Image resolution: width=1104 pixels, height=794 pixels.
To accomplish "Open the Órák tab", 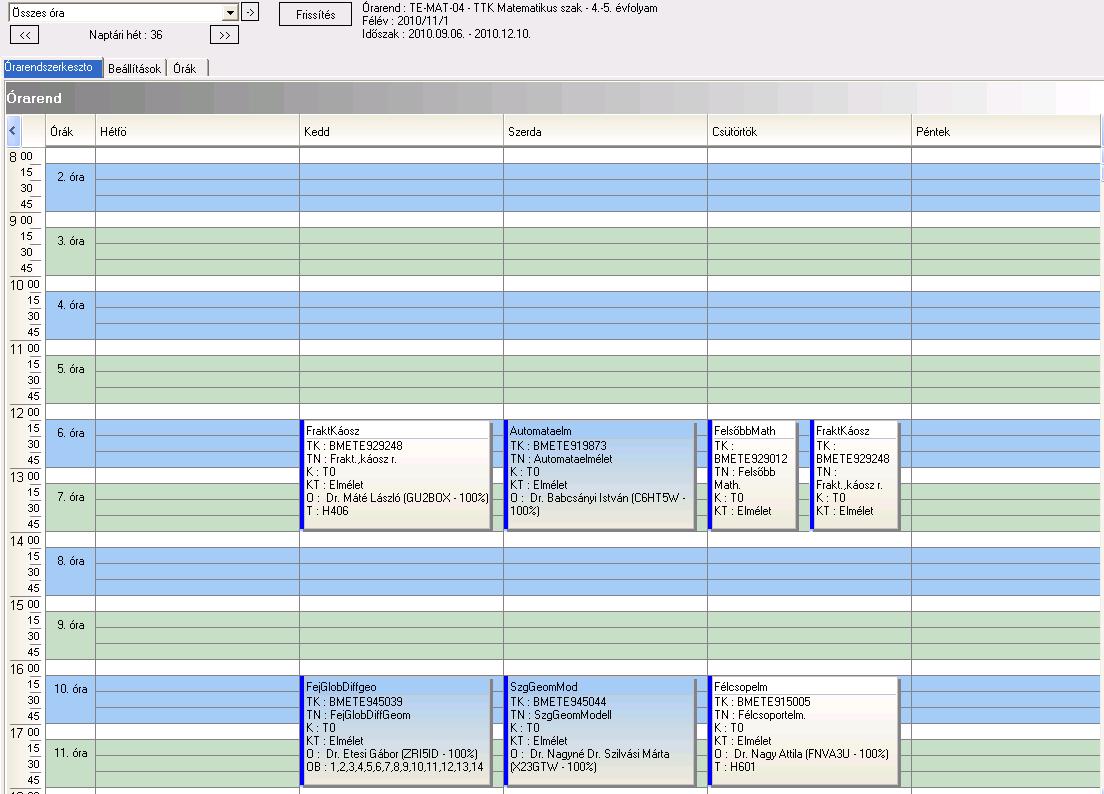I will coord(186,68).
